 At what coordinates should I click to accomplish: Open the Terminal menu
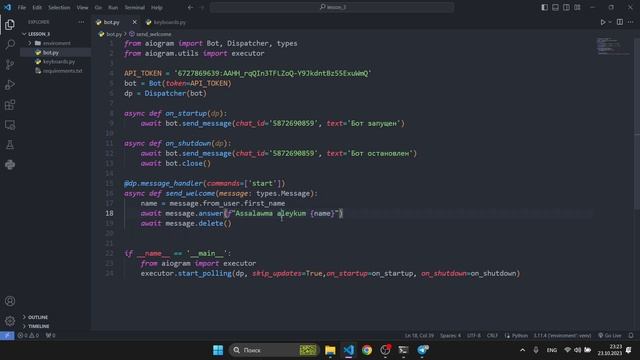pos(135,7)
